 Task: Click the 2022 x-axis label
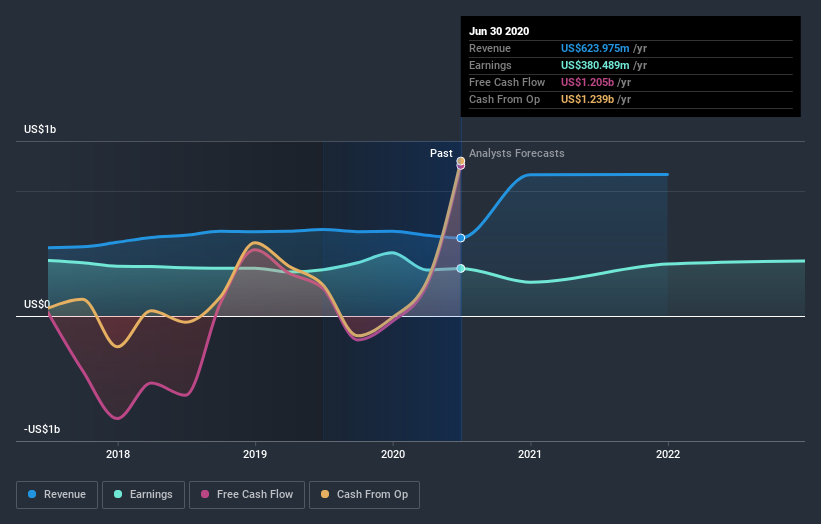click(668, 454)
